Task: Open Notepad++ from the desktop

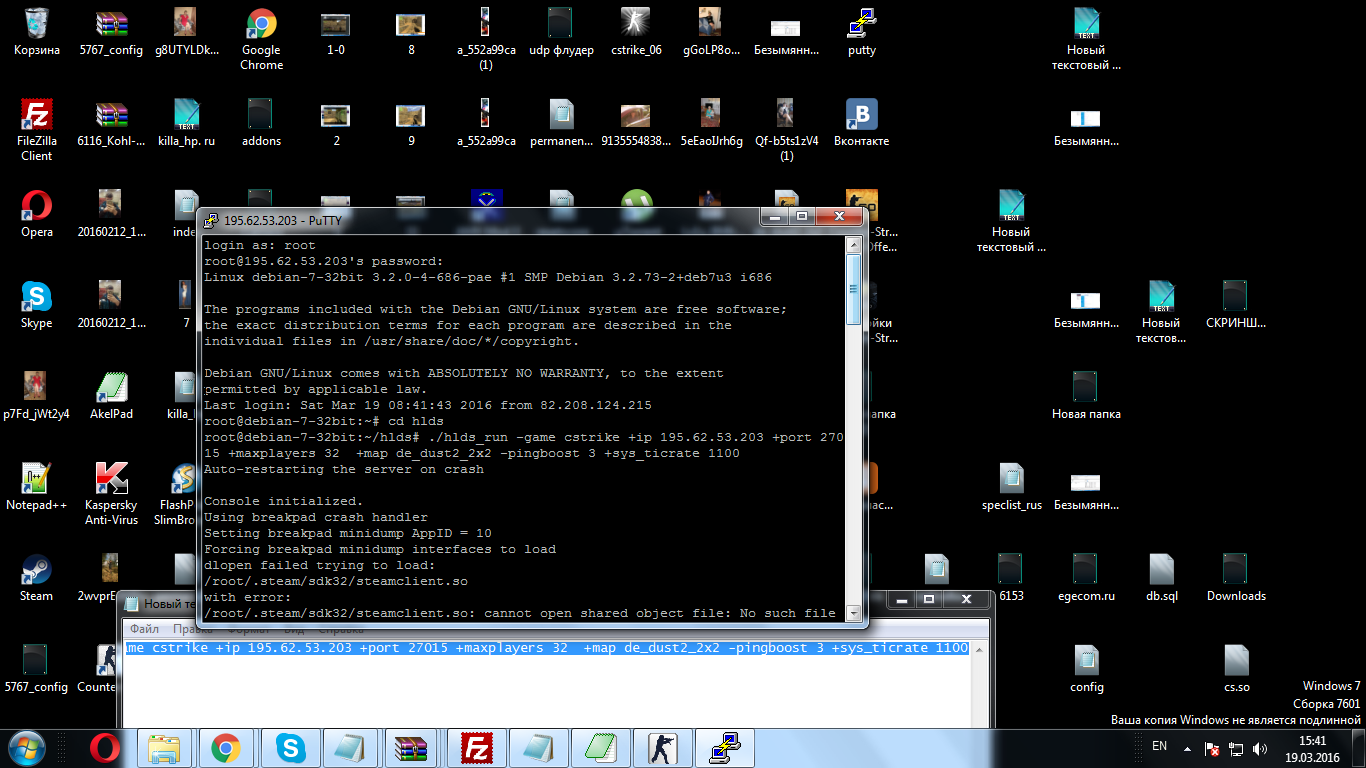Action: coord(37,487)
